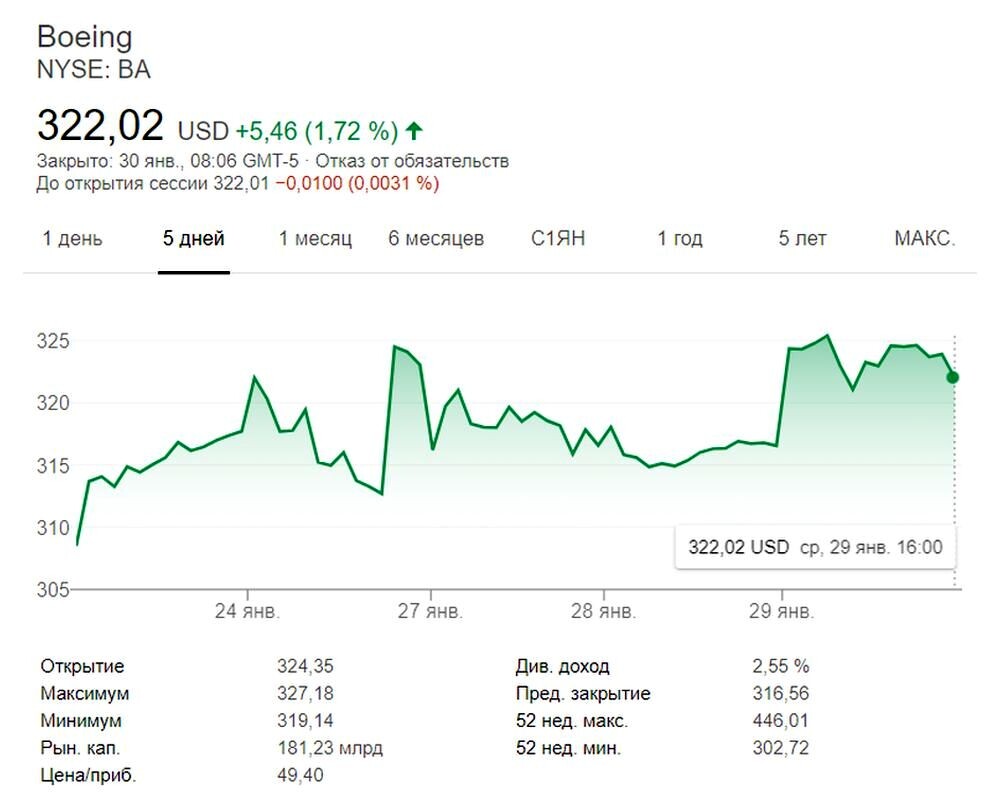Click the USD currency label
This screenshot has width=1000, height=800.
click(203, 131)
